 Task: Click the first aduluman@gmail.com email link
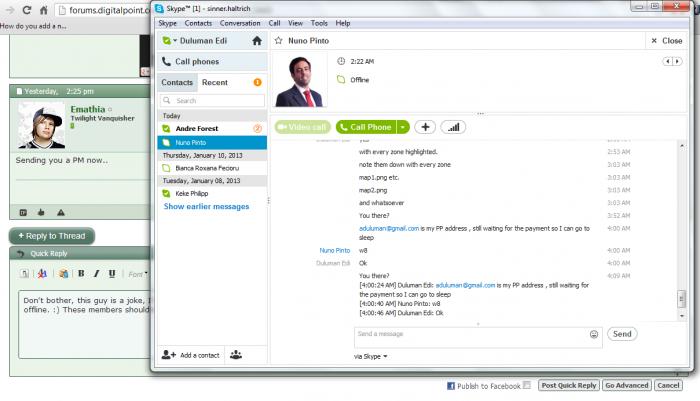[x=389, y=228]
